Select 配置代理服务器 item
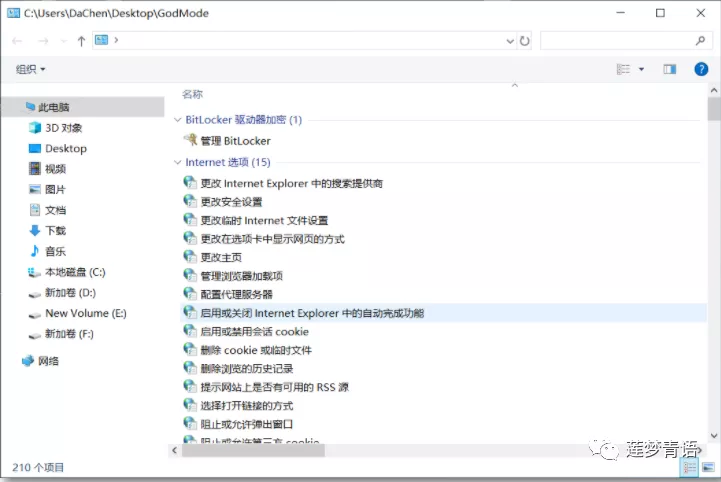 228,294
